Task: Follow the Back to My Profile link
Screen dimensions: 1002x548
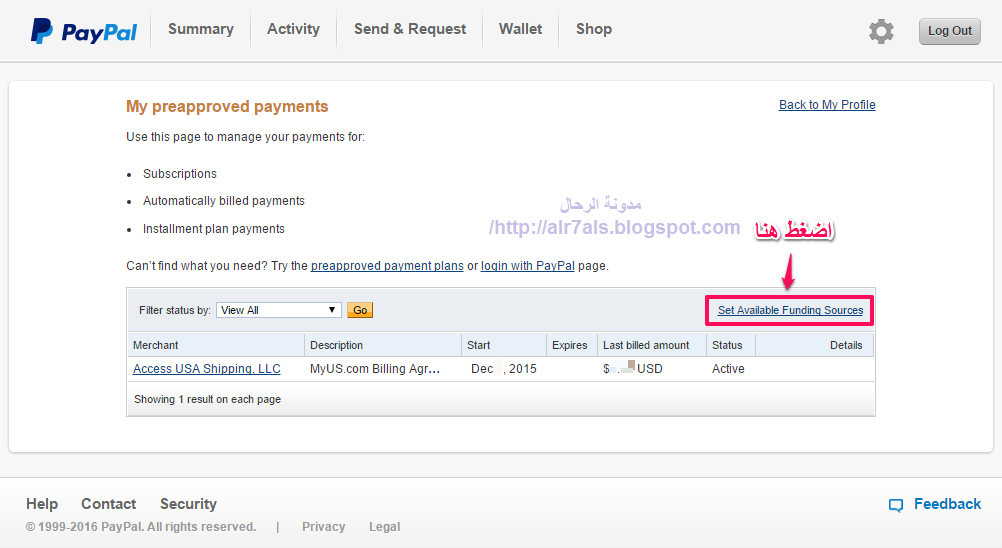Action: coord(827,105)
